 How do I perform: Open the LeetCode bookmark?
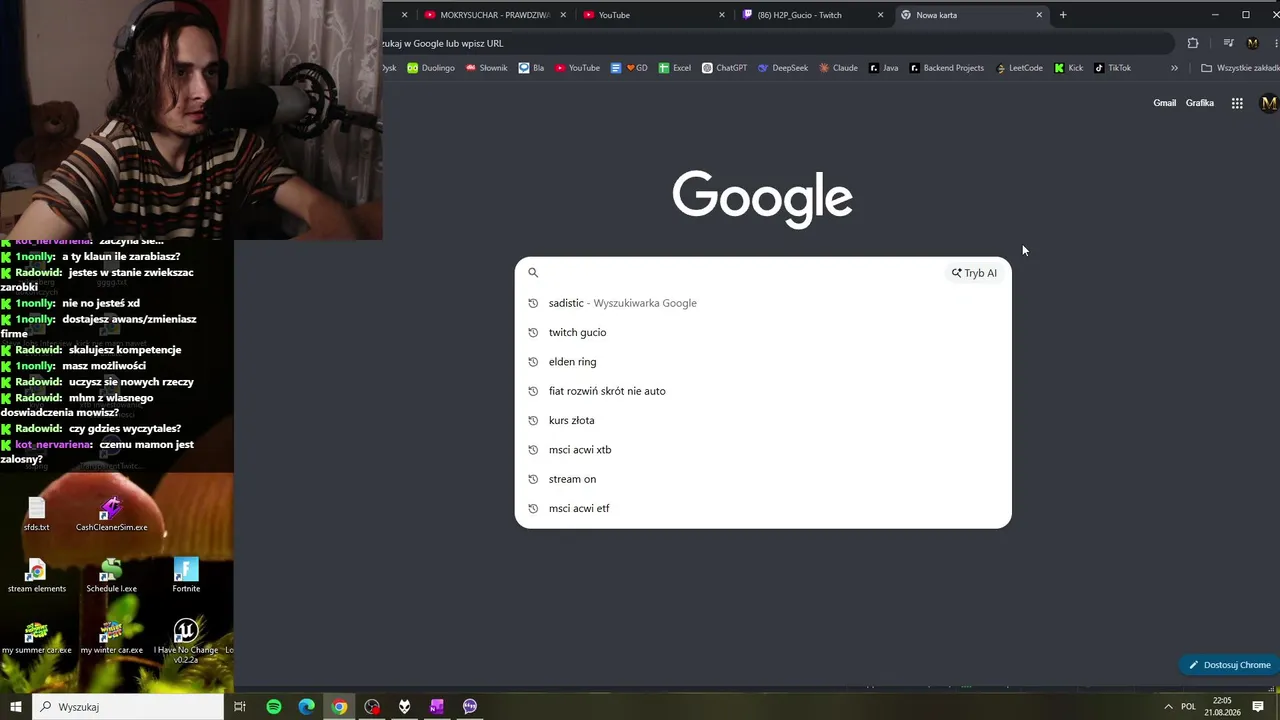click(x=1019, y=68)
